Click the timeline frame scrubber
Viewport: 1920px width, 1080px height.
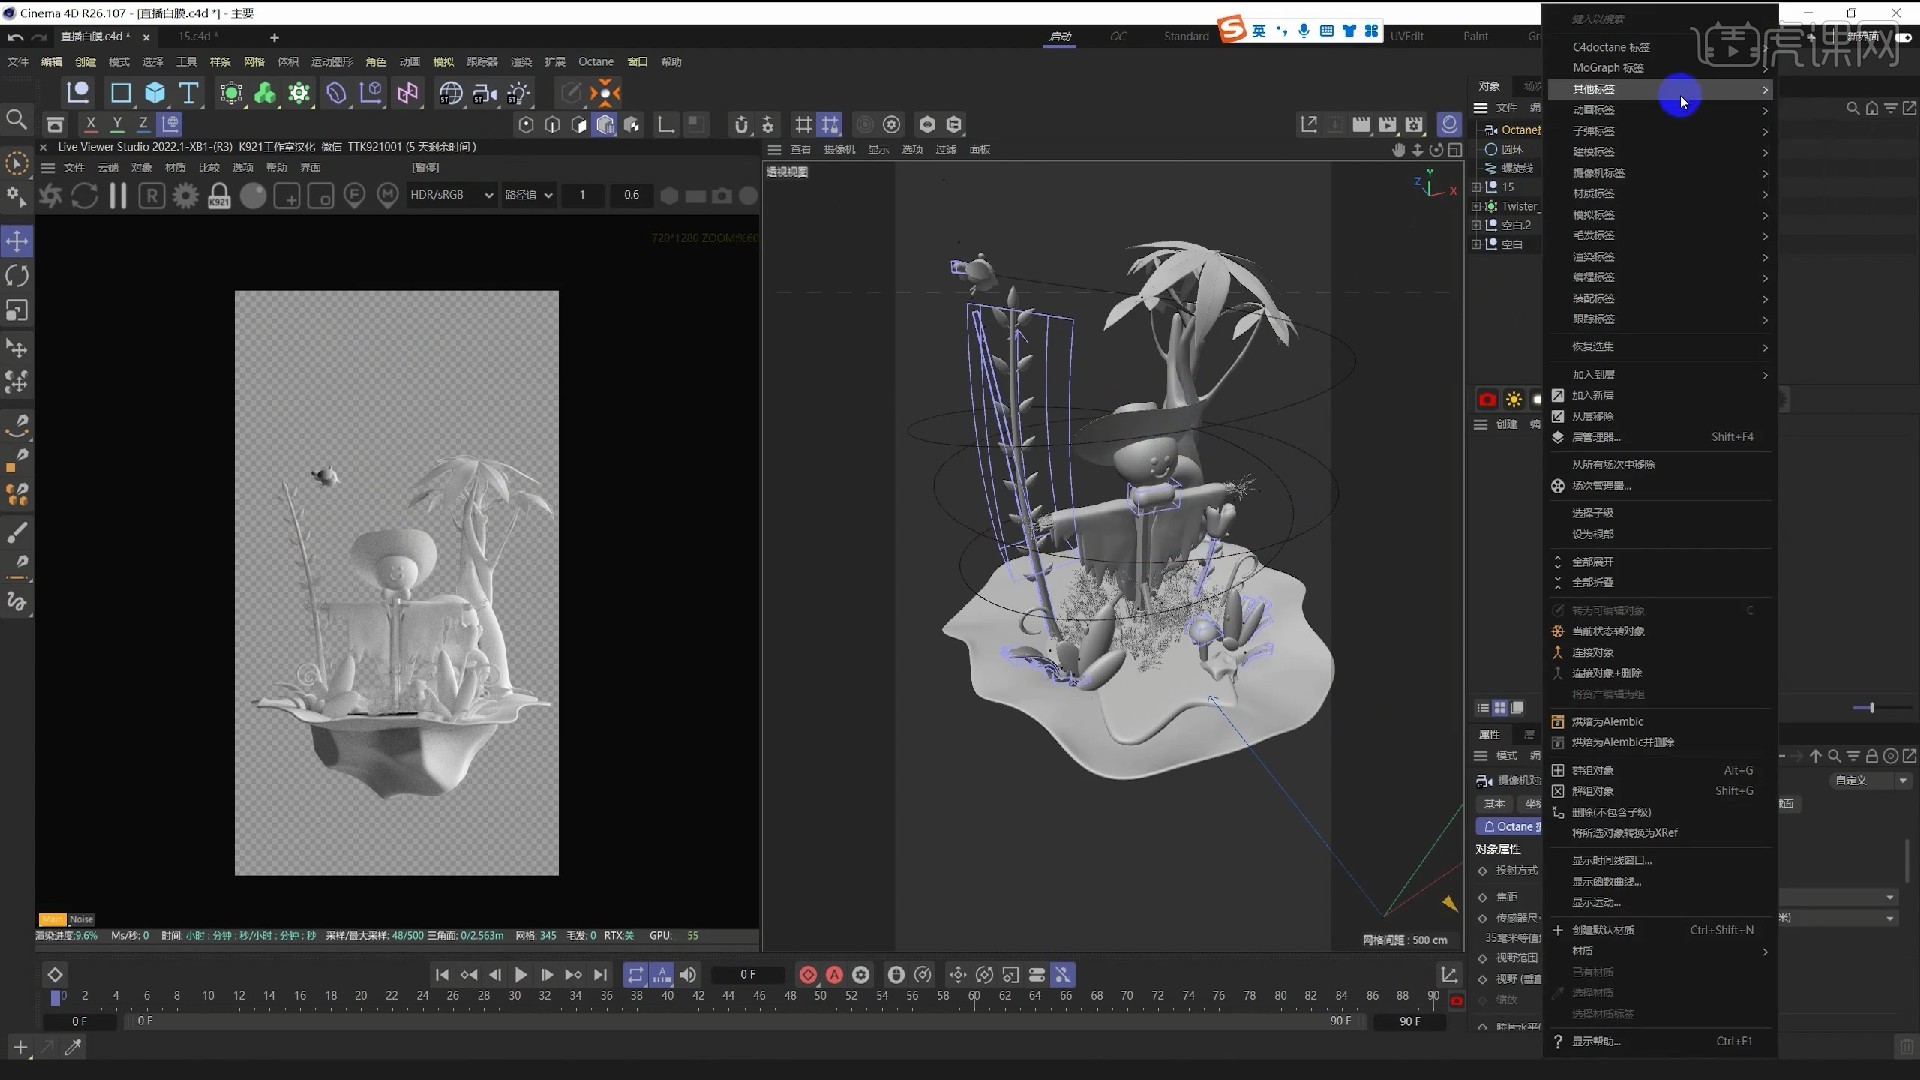click(750, 974)
